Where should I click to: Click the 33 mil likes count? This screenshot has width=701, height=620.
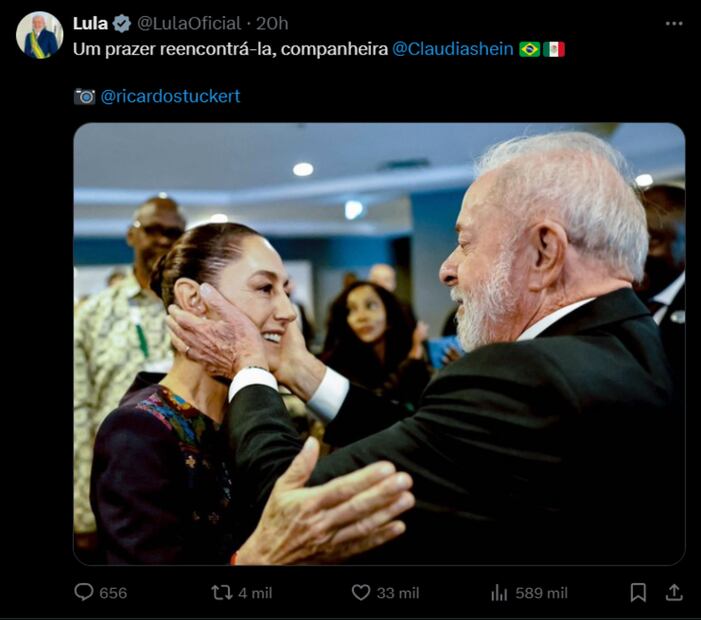[x=398, y=593]
